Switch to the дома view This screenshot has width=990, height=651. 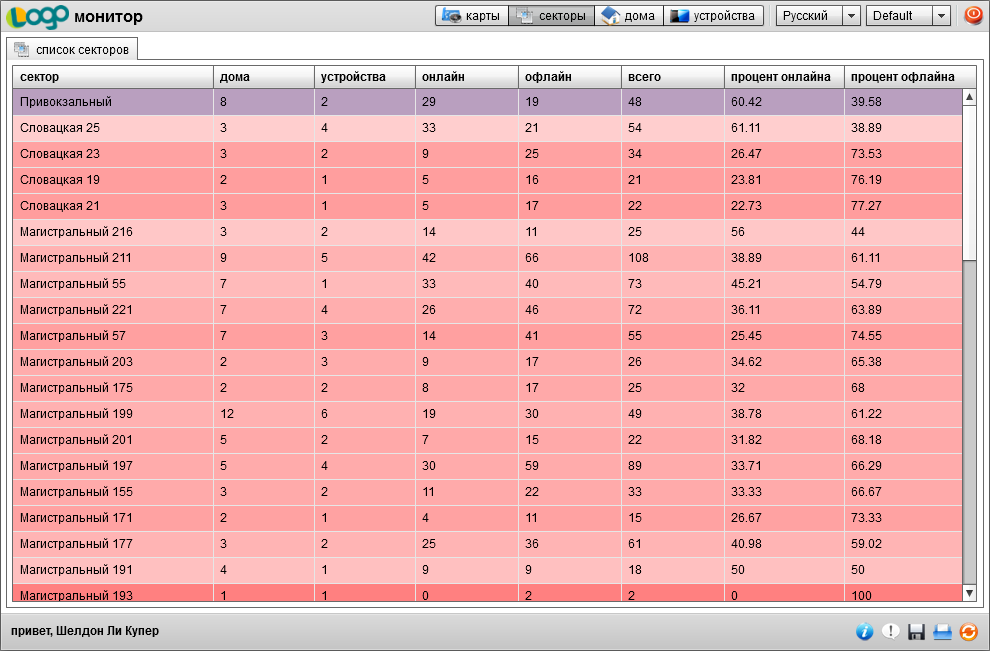[x=628, y=16]
